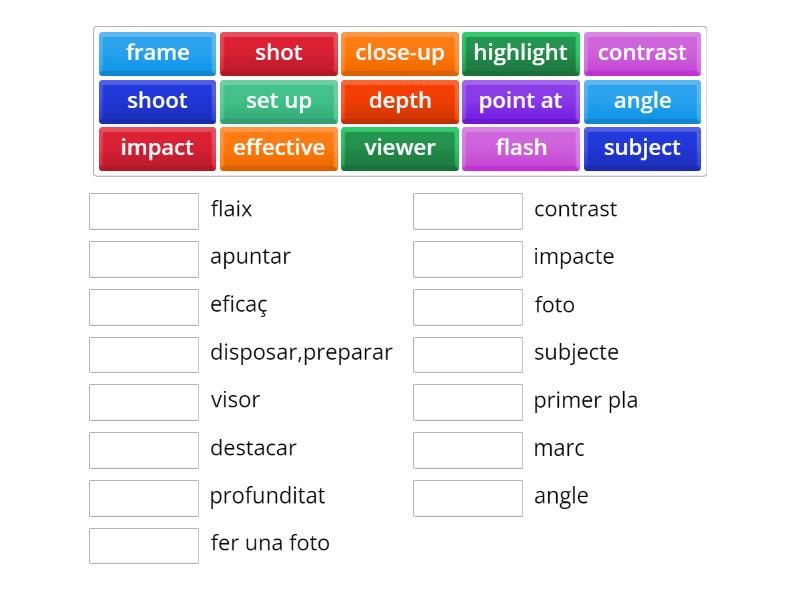Viewport: 800px width, 600px height.
Task: Select the word tile "angle"
Action: click(x=643, y=101)
